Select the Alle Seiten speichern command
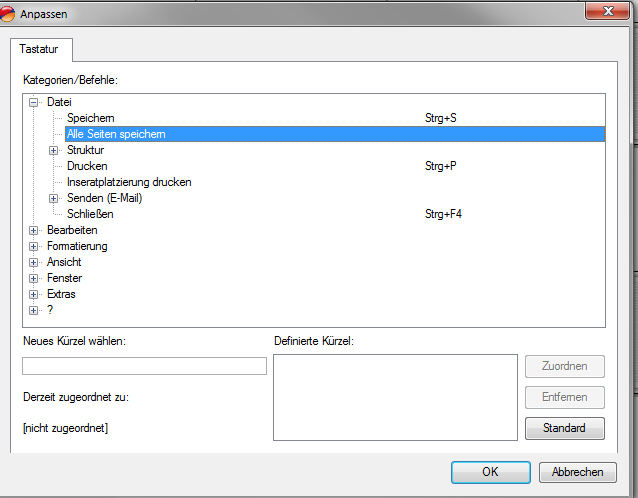The height and width of the screenshot is (498, 638). (x=116, y=134)
